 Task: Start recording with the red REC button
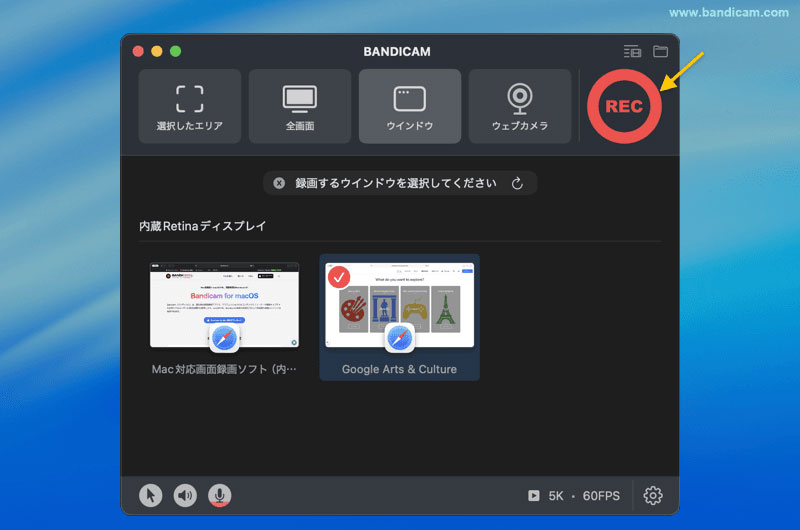[x=624, y=106]
